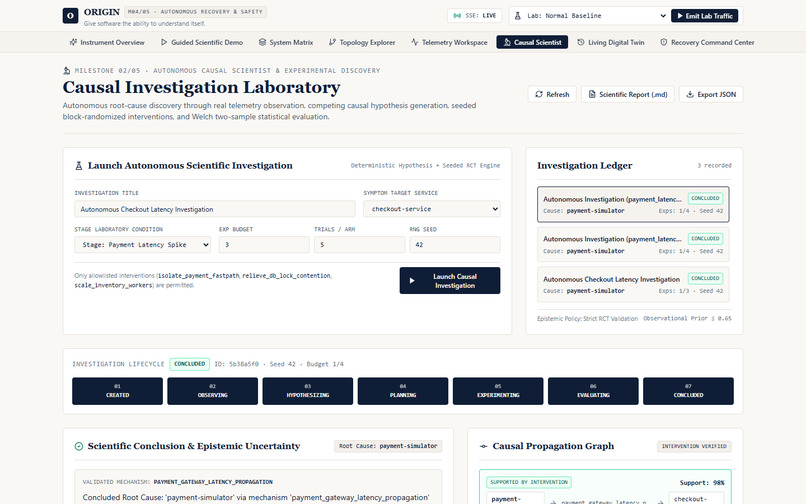Click the play icon in Launch Causal Investigation

point(412,281)
